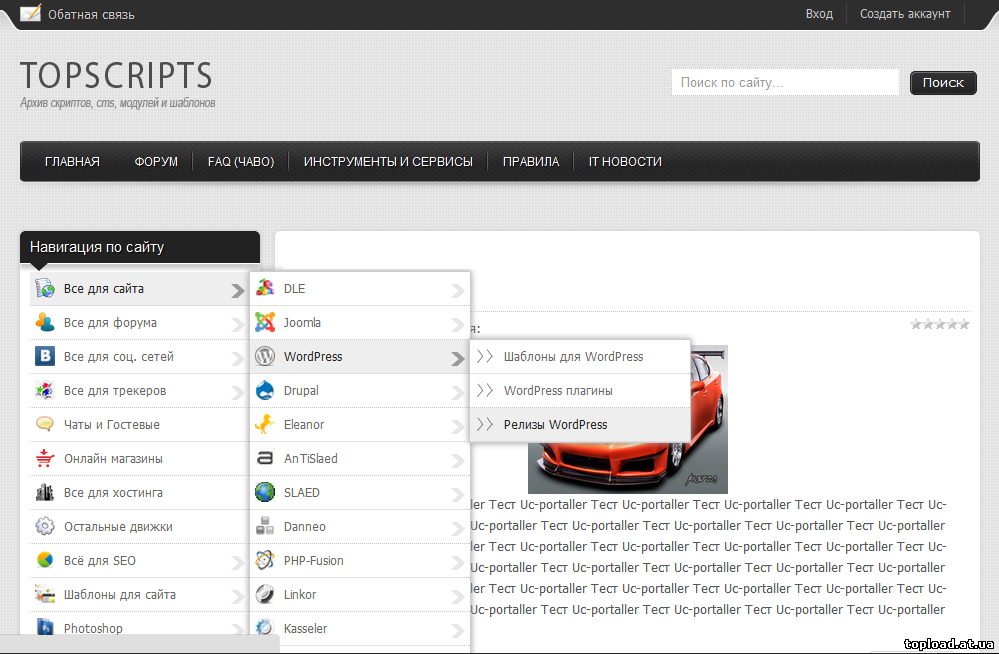Image resolution: width=999 pixels, height=654 pixels.
Task: Click the DLE logo icon
Action: click(265, 288)
